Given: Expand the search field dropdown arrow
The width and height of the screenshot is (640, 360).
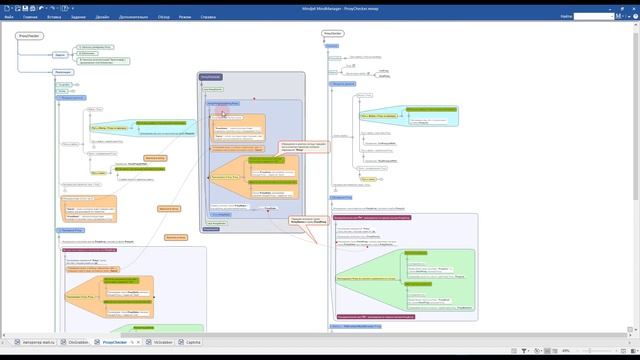Looking at the screenshot, I should (x=612, y=16).
